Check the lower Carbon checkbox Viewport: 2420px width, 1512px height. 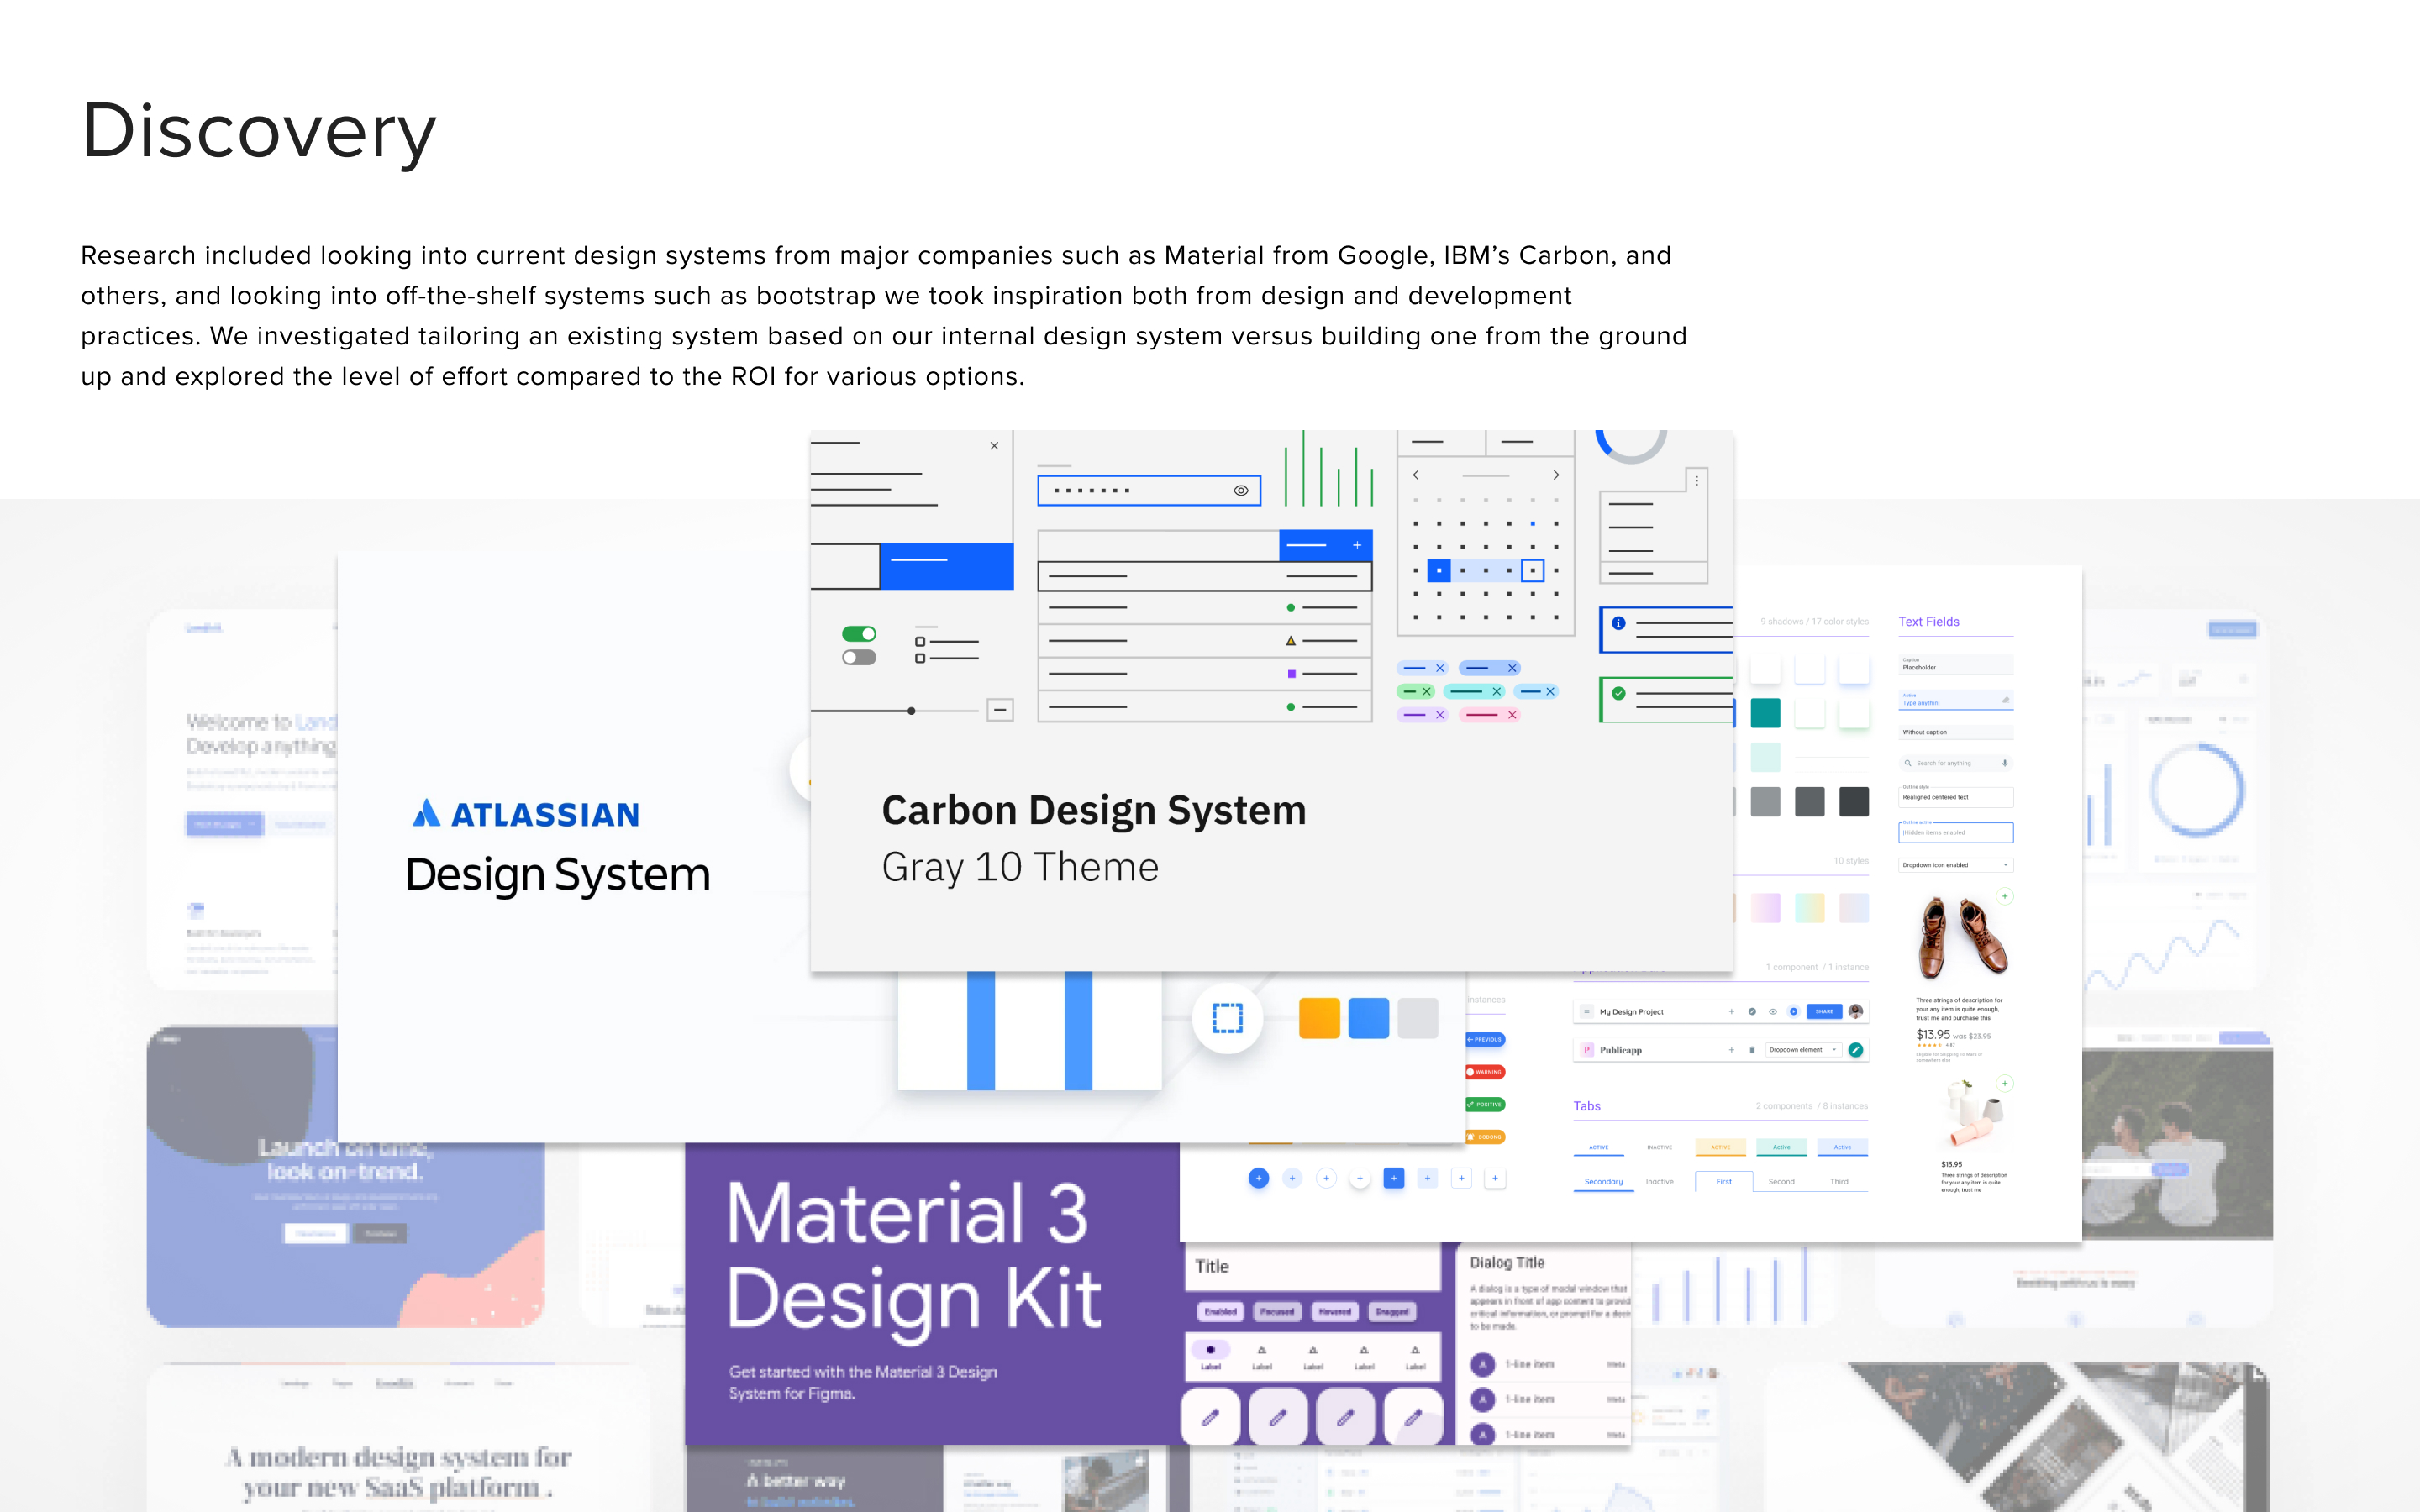click(920, 658)
